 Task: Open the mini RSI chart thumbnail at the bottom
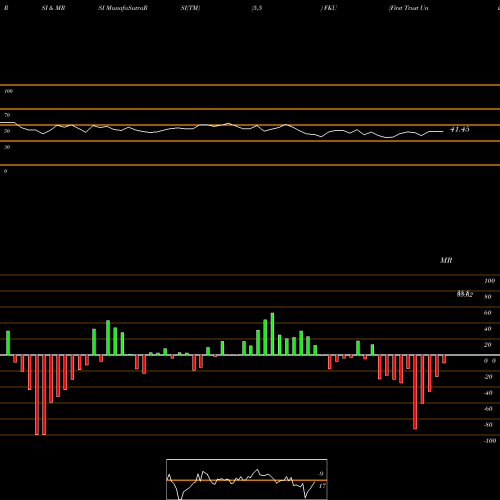coord(247,479)
